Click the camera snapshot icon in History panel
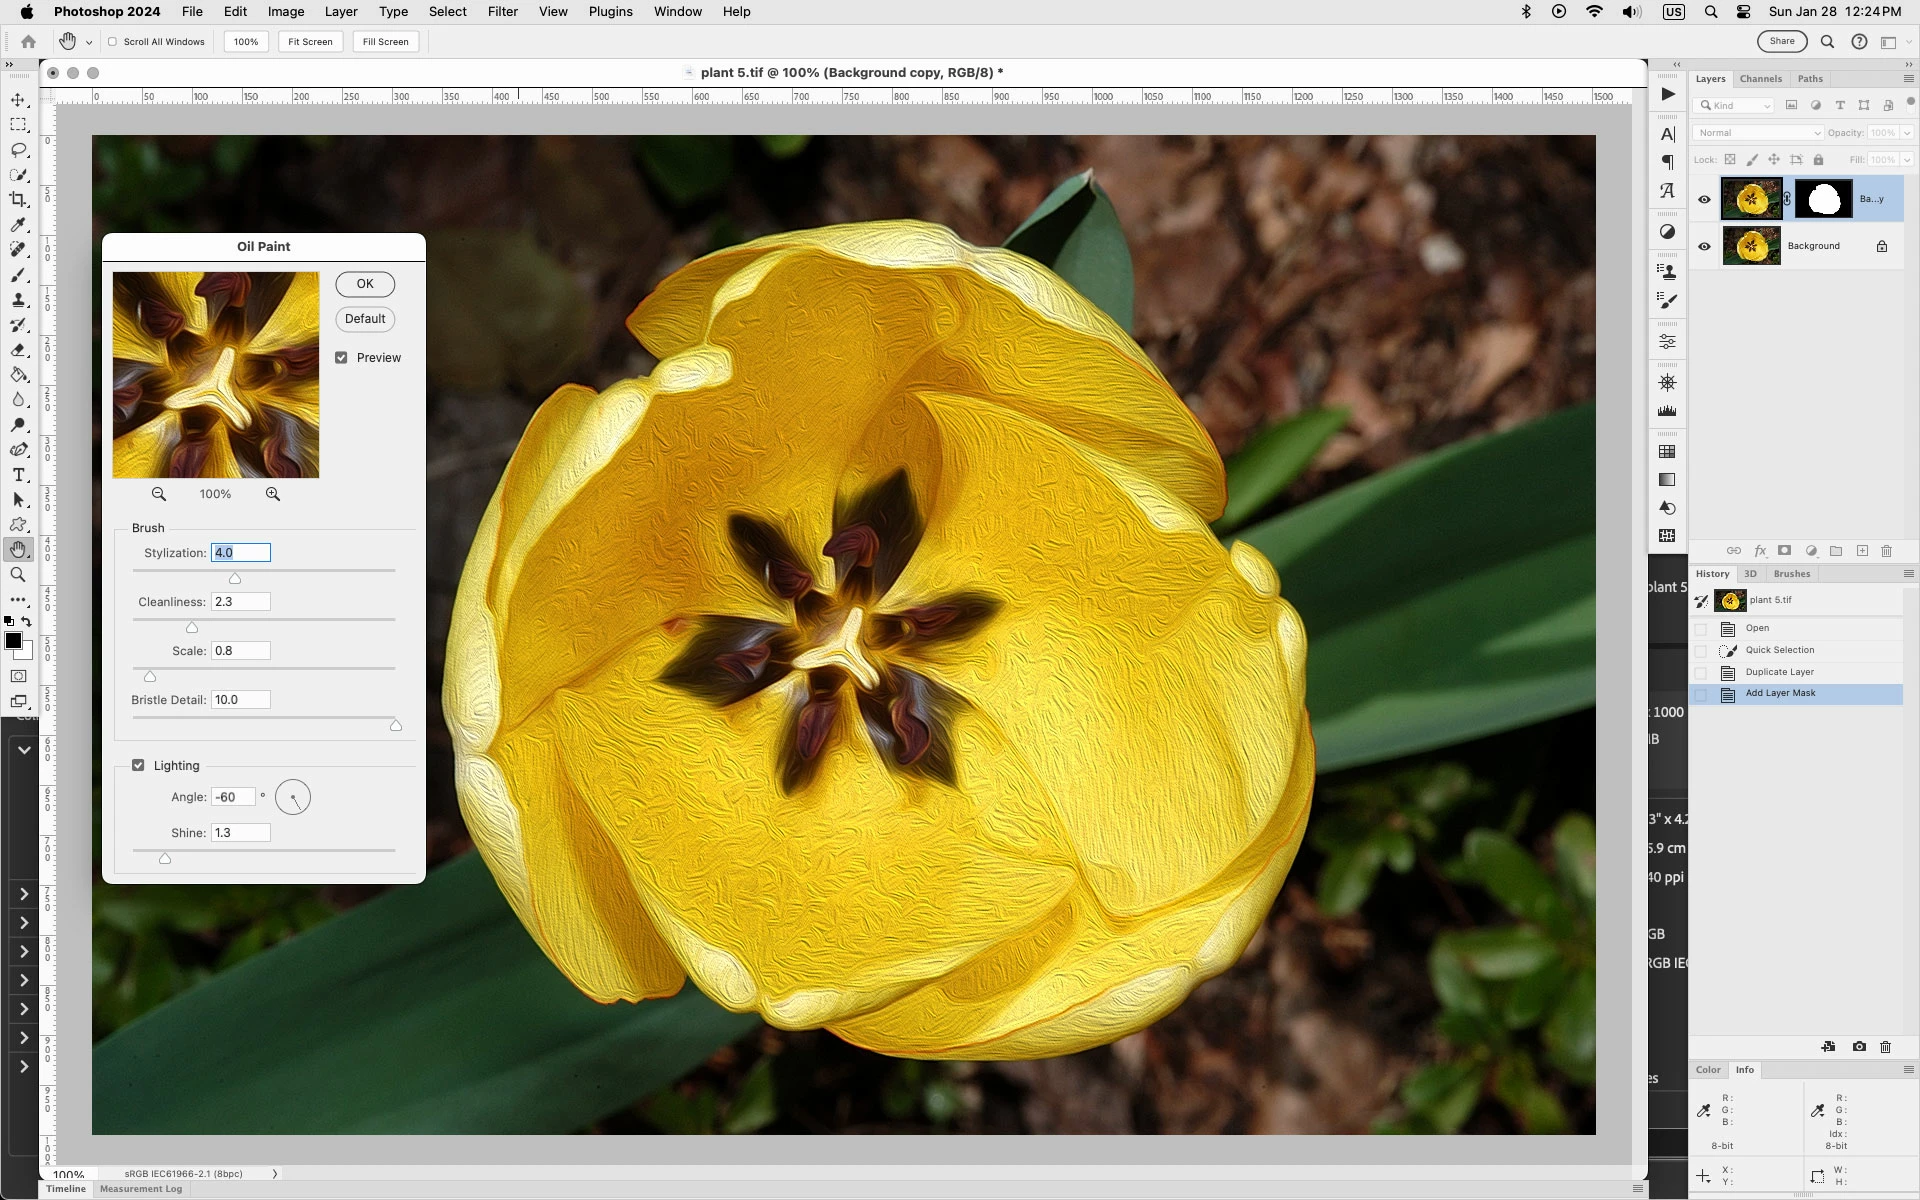1920x1200 pixels. (1859, 1047)
